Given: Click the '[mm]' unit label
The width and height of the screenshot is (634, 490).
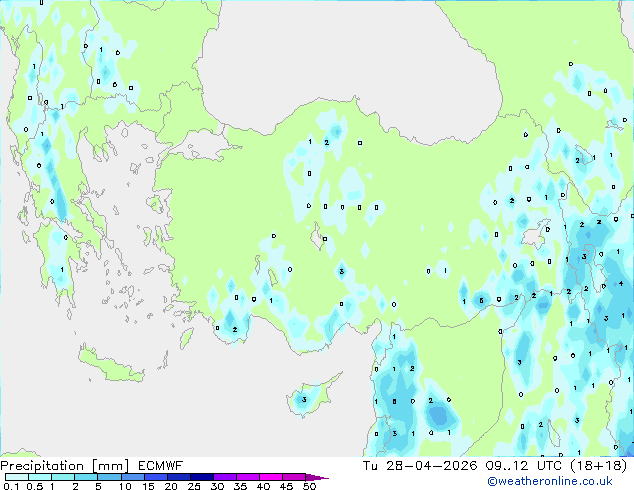Looking at the screenshot, I should [110, 466].
